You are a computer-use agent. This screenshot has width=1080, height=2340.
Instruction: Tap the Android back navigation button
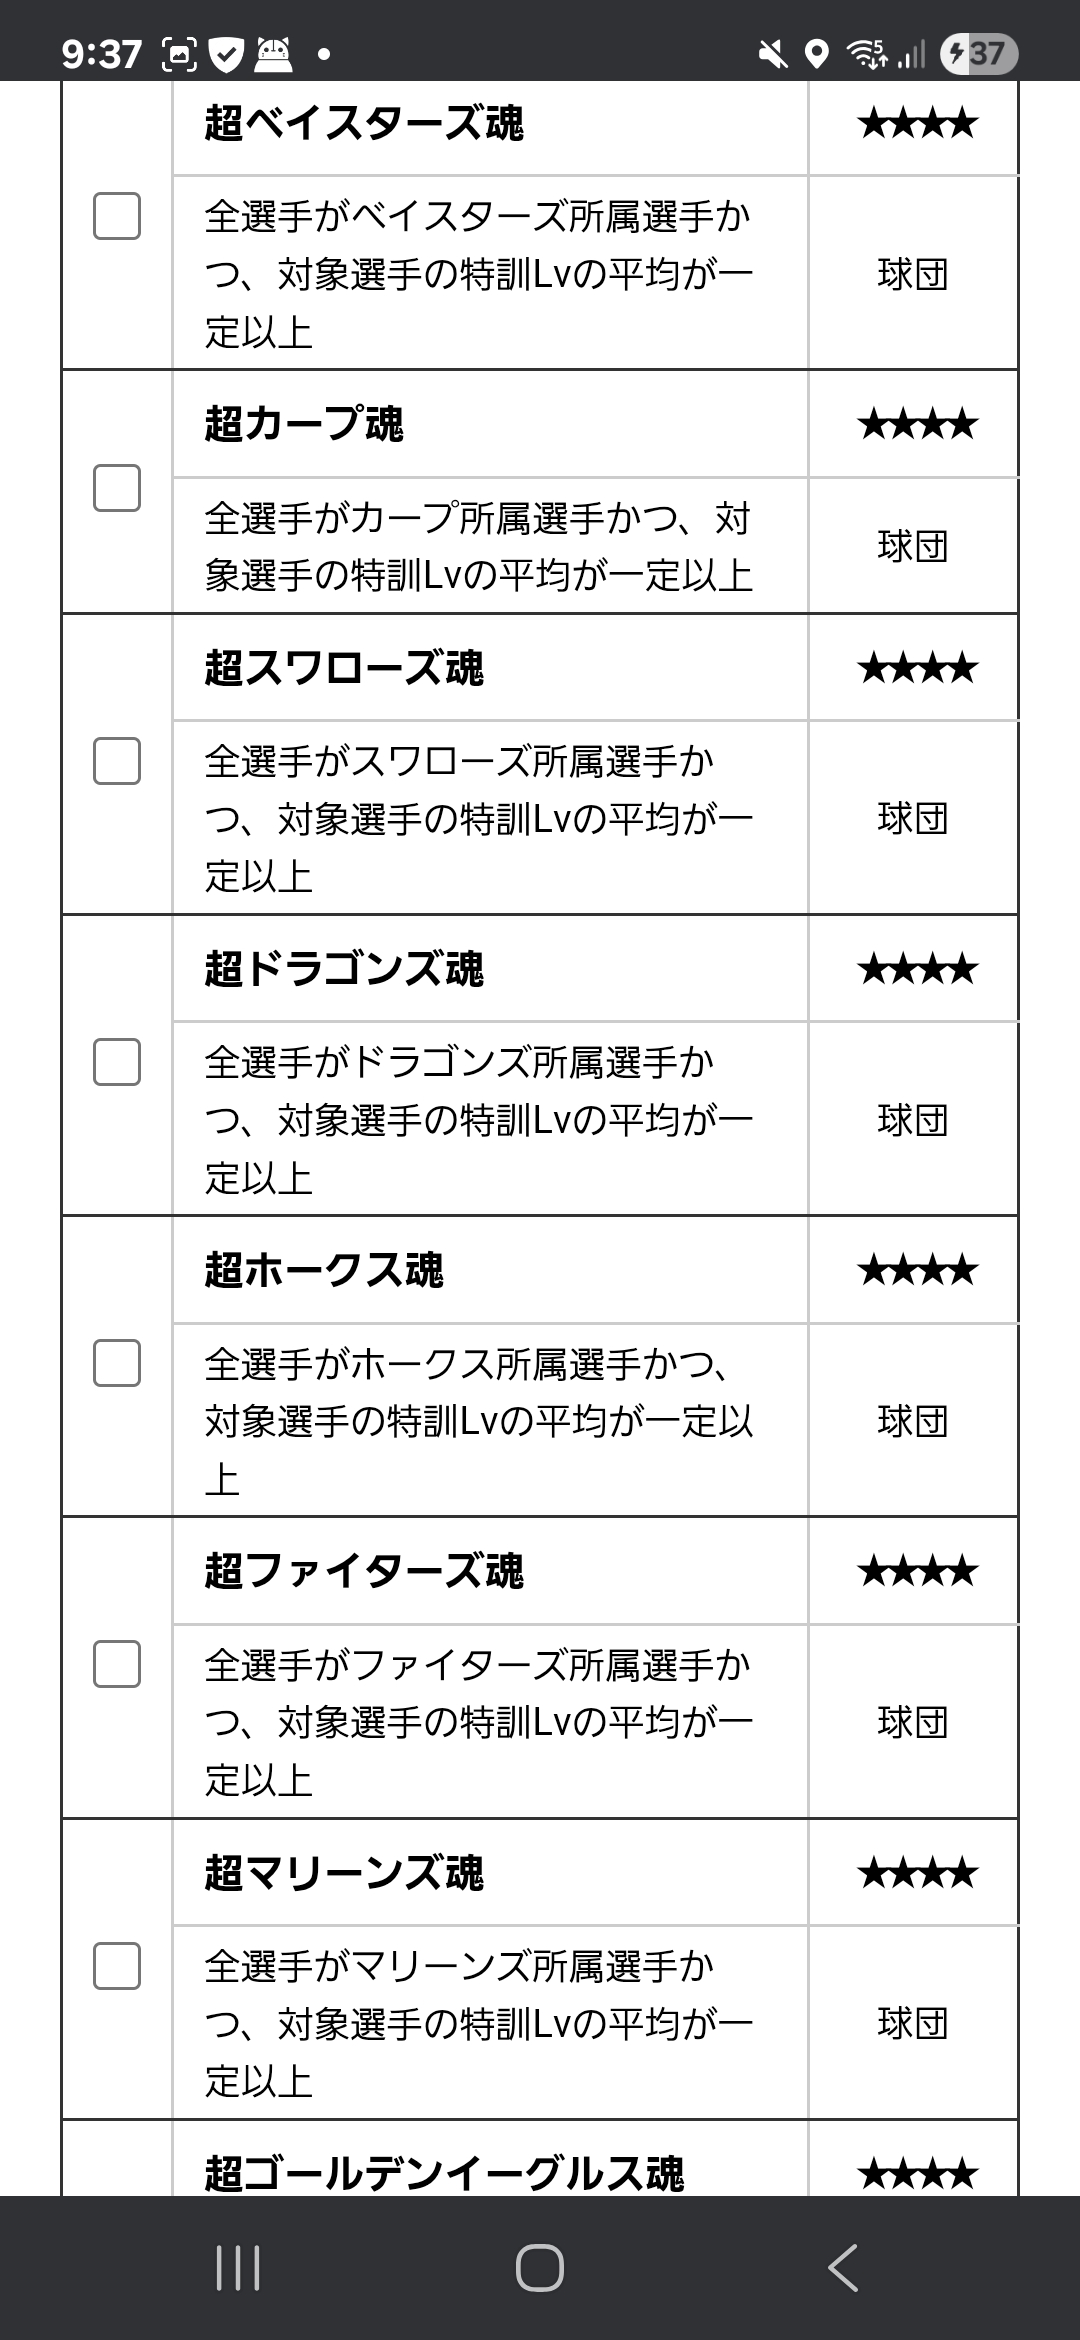point(843,2267)
